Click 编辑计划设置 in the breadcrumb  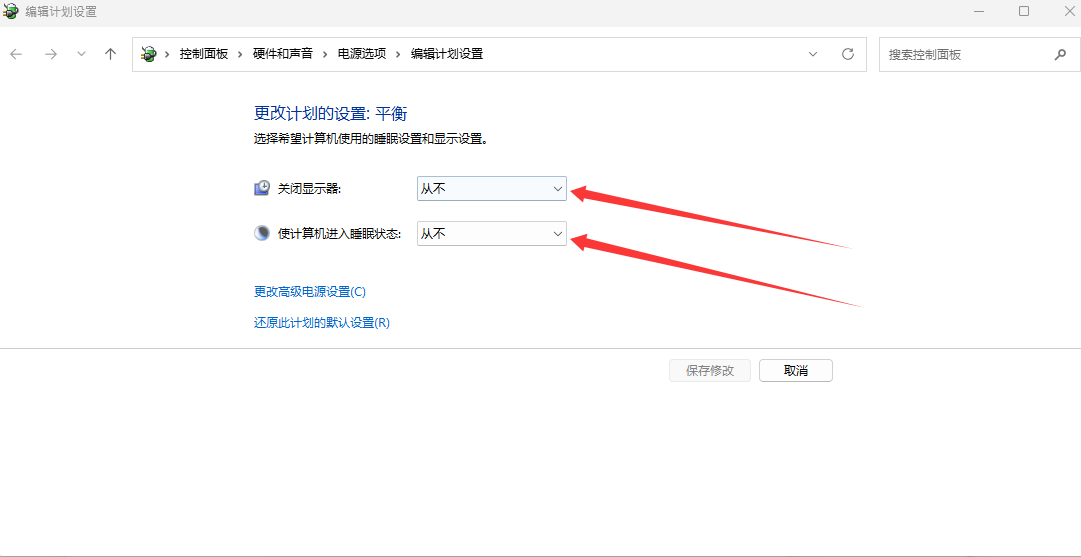point(447,54)
